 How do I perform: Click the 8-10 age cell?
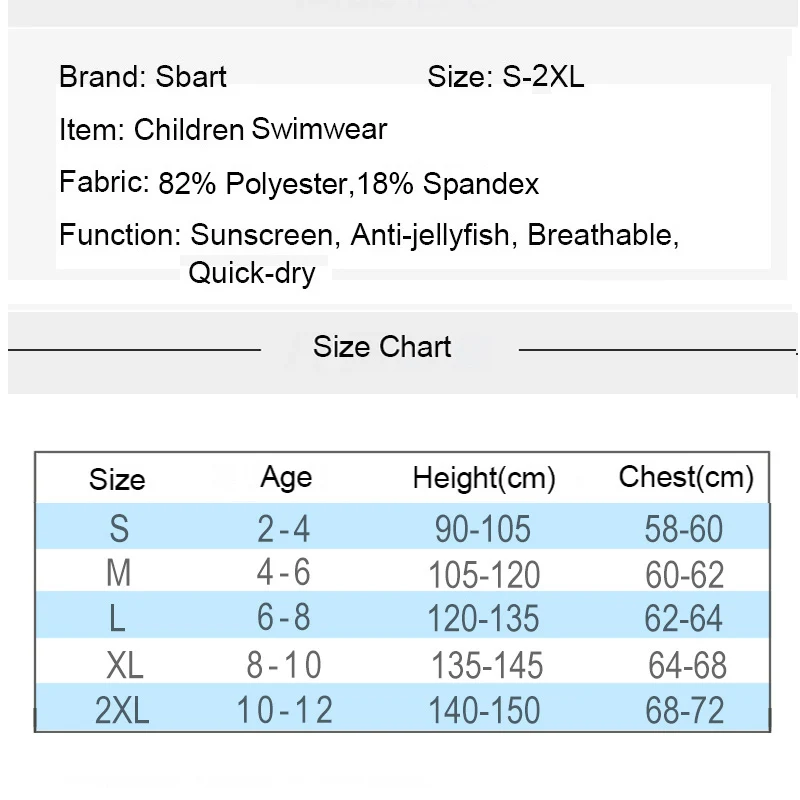[284, 665]
